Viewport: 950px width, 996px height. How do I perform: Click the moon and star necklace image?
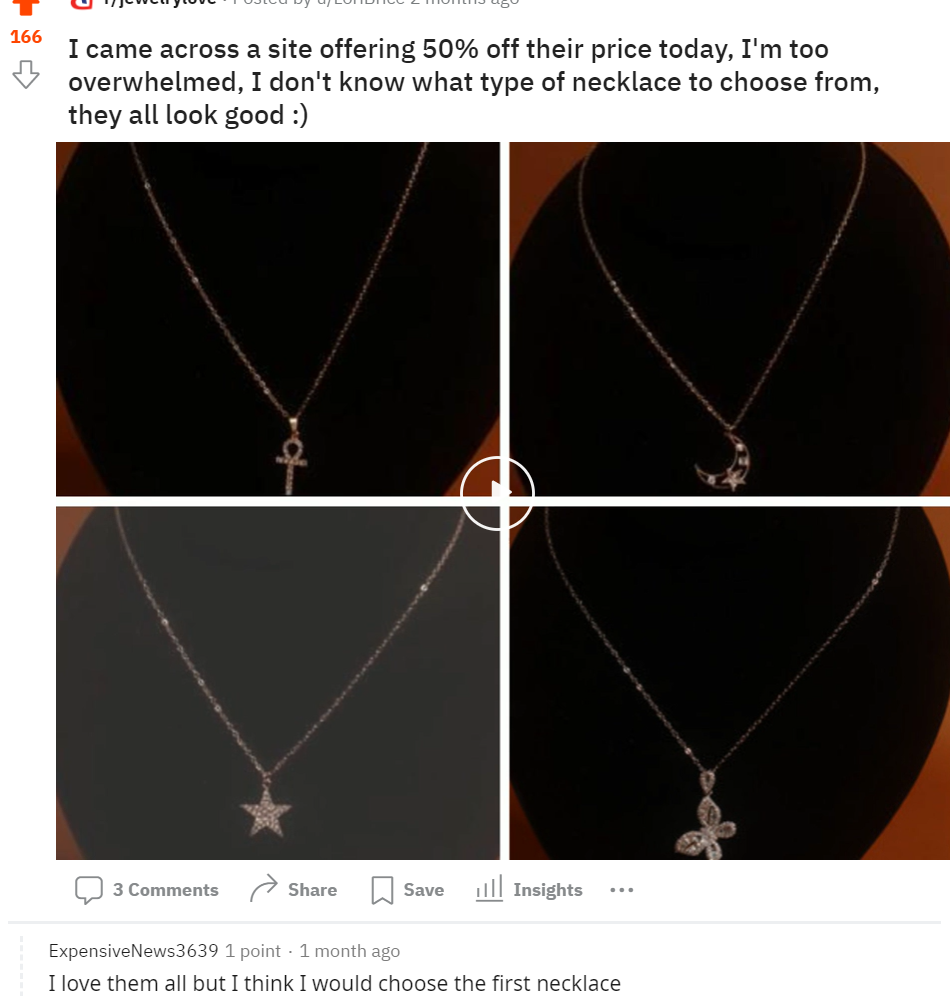click(730, 319)
